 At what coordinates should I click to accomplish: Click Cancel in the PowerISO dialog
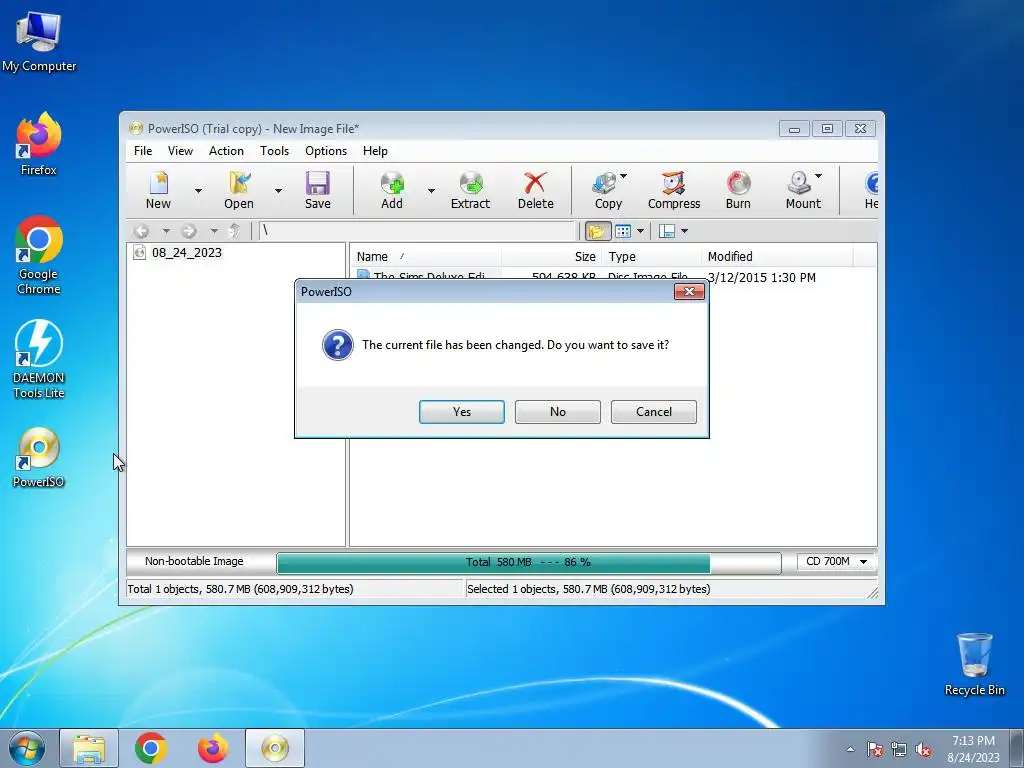tap(654, 412)
